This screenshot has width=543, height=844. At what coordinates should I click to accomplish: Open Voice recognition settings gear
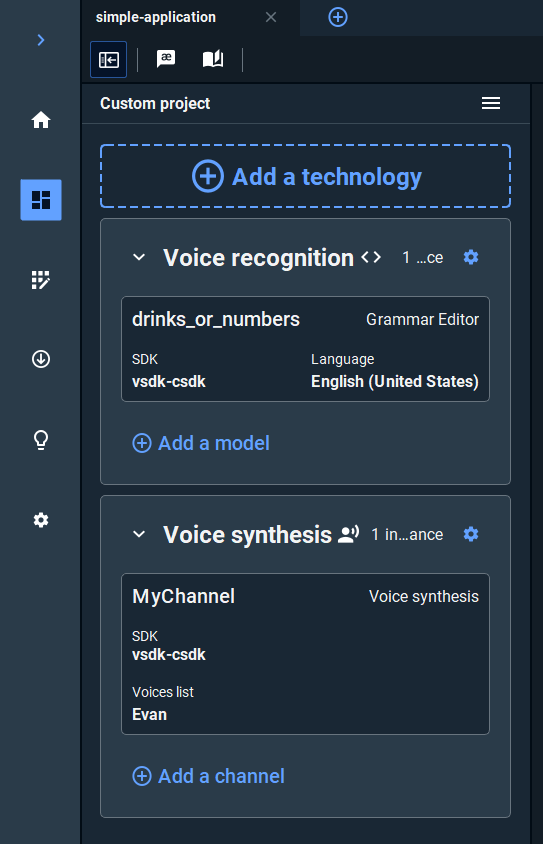tap(471, 257)
